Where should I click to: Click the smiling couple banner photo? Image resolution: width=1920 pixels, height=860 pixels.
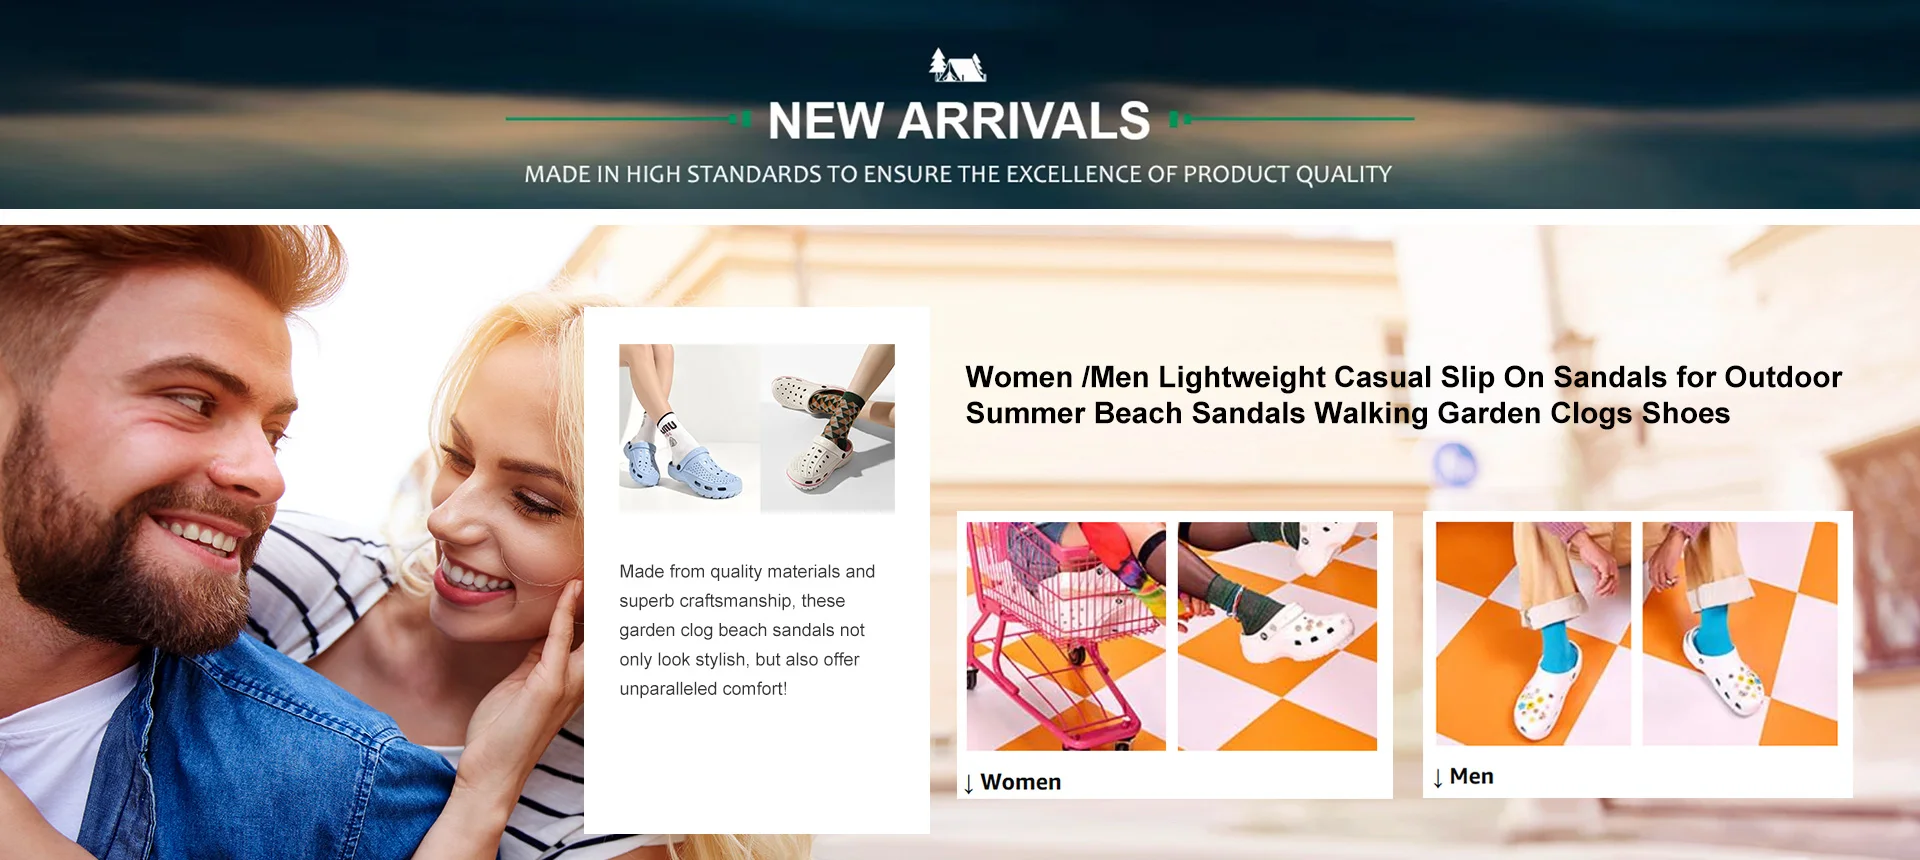pos(290,542)
